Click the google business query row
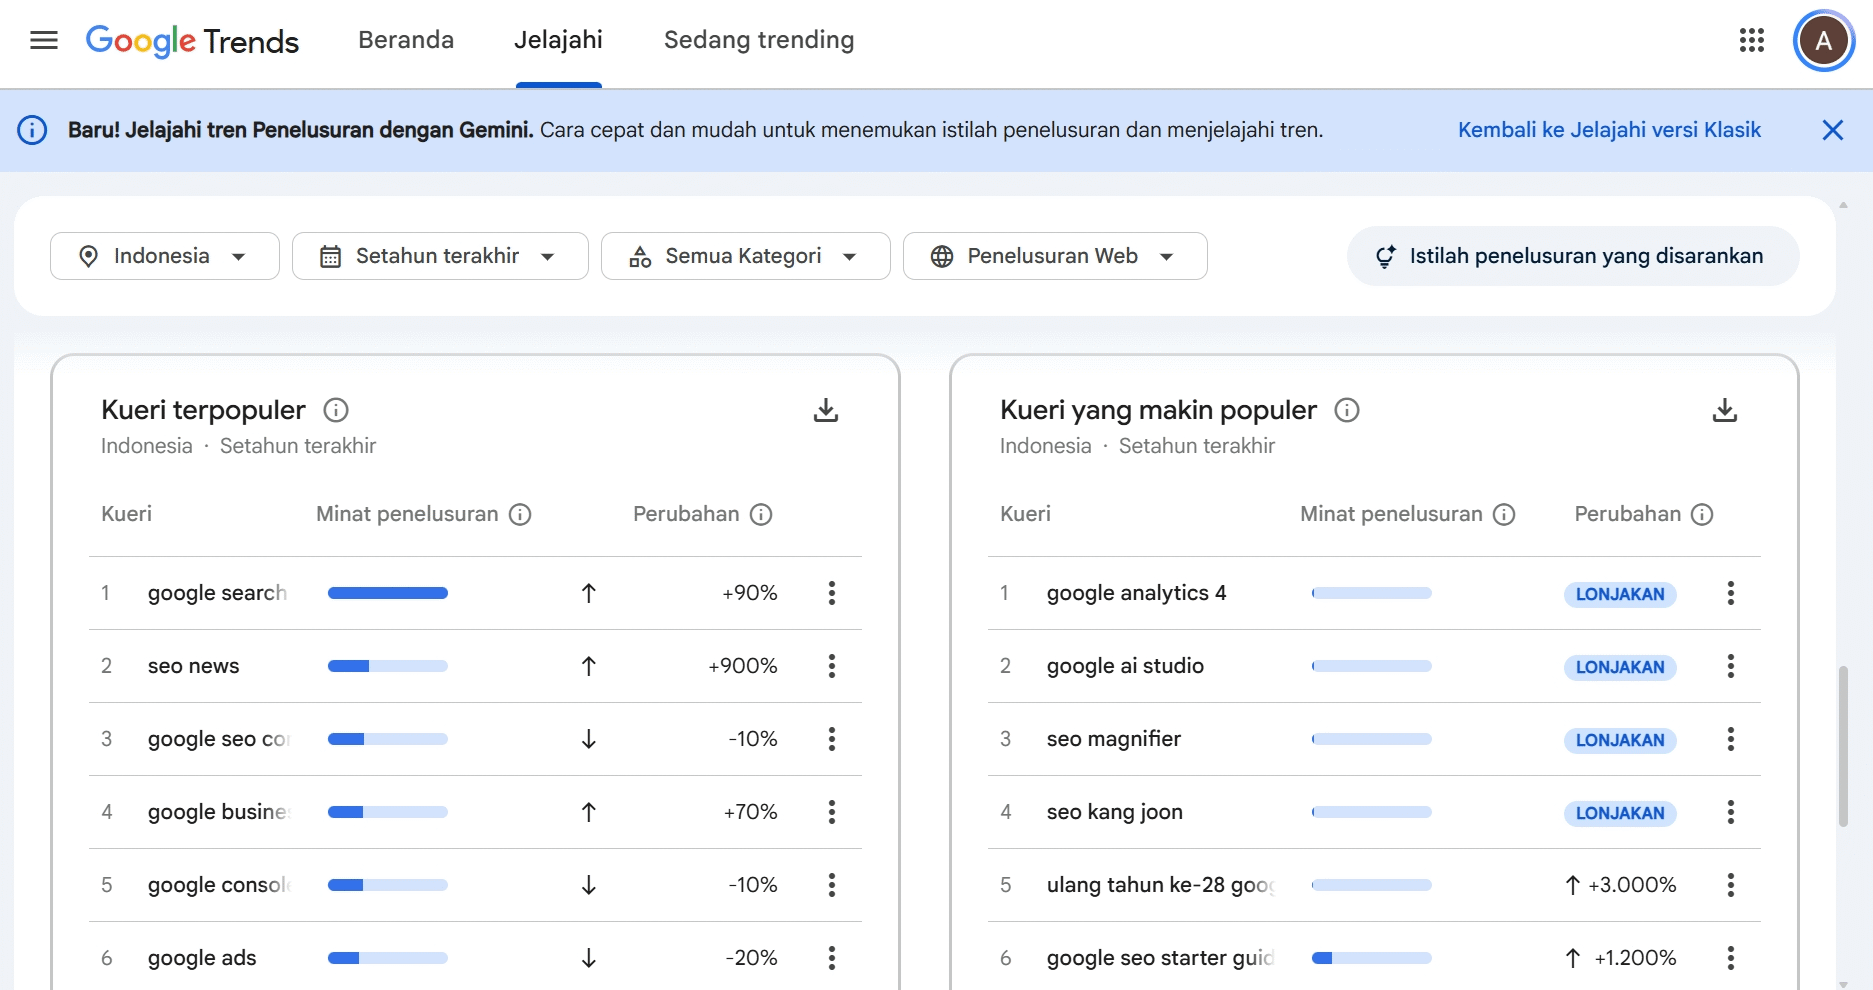 click(x=475, y=812)
